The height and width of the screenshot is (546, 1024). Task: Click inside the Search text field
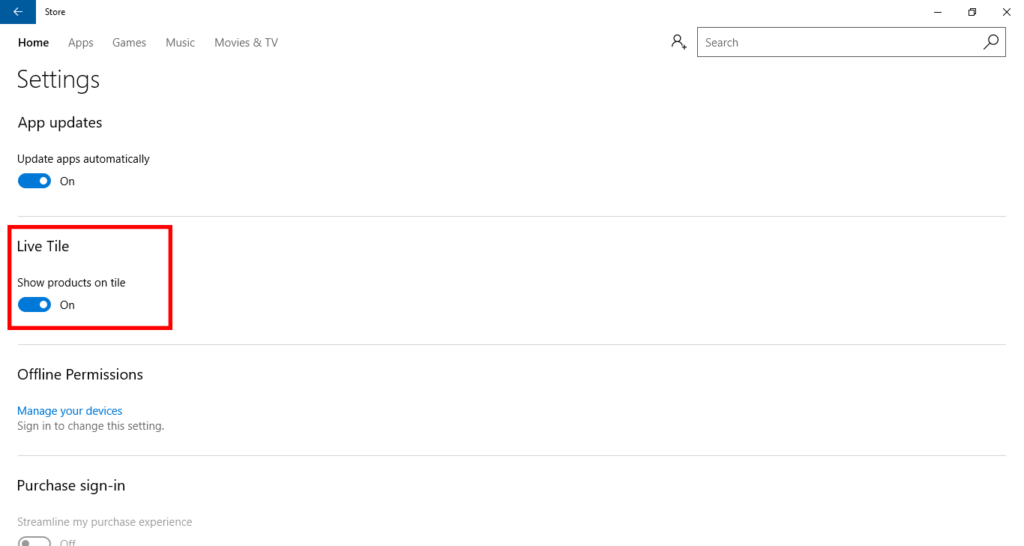click(835, 42)
